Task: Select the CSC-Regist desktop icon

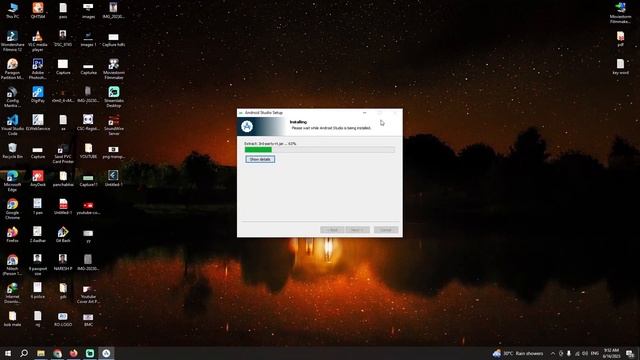Action: 88,122
